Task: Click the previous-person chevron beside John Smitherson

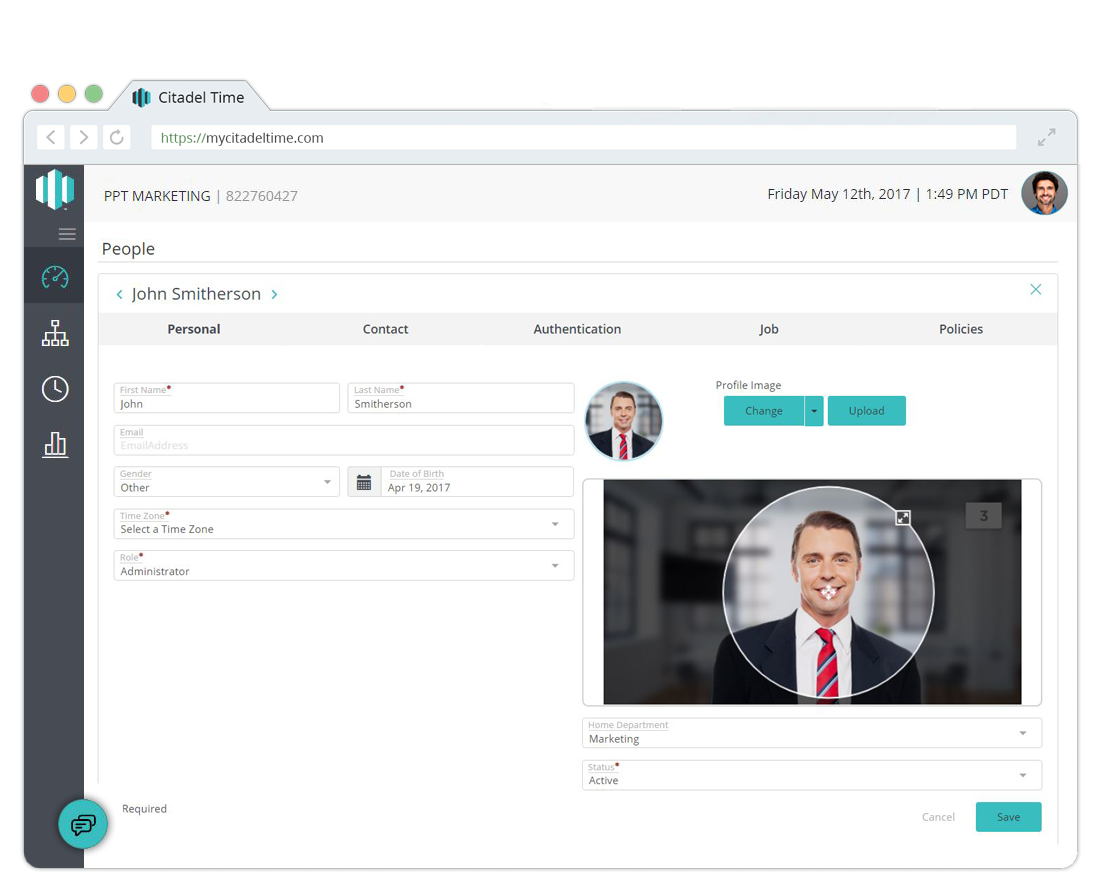Action: click(x=119, y=294)
